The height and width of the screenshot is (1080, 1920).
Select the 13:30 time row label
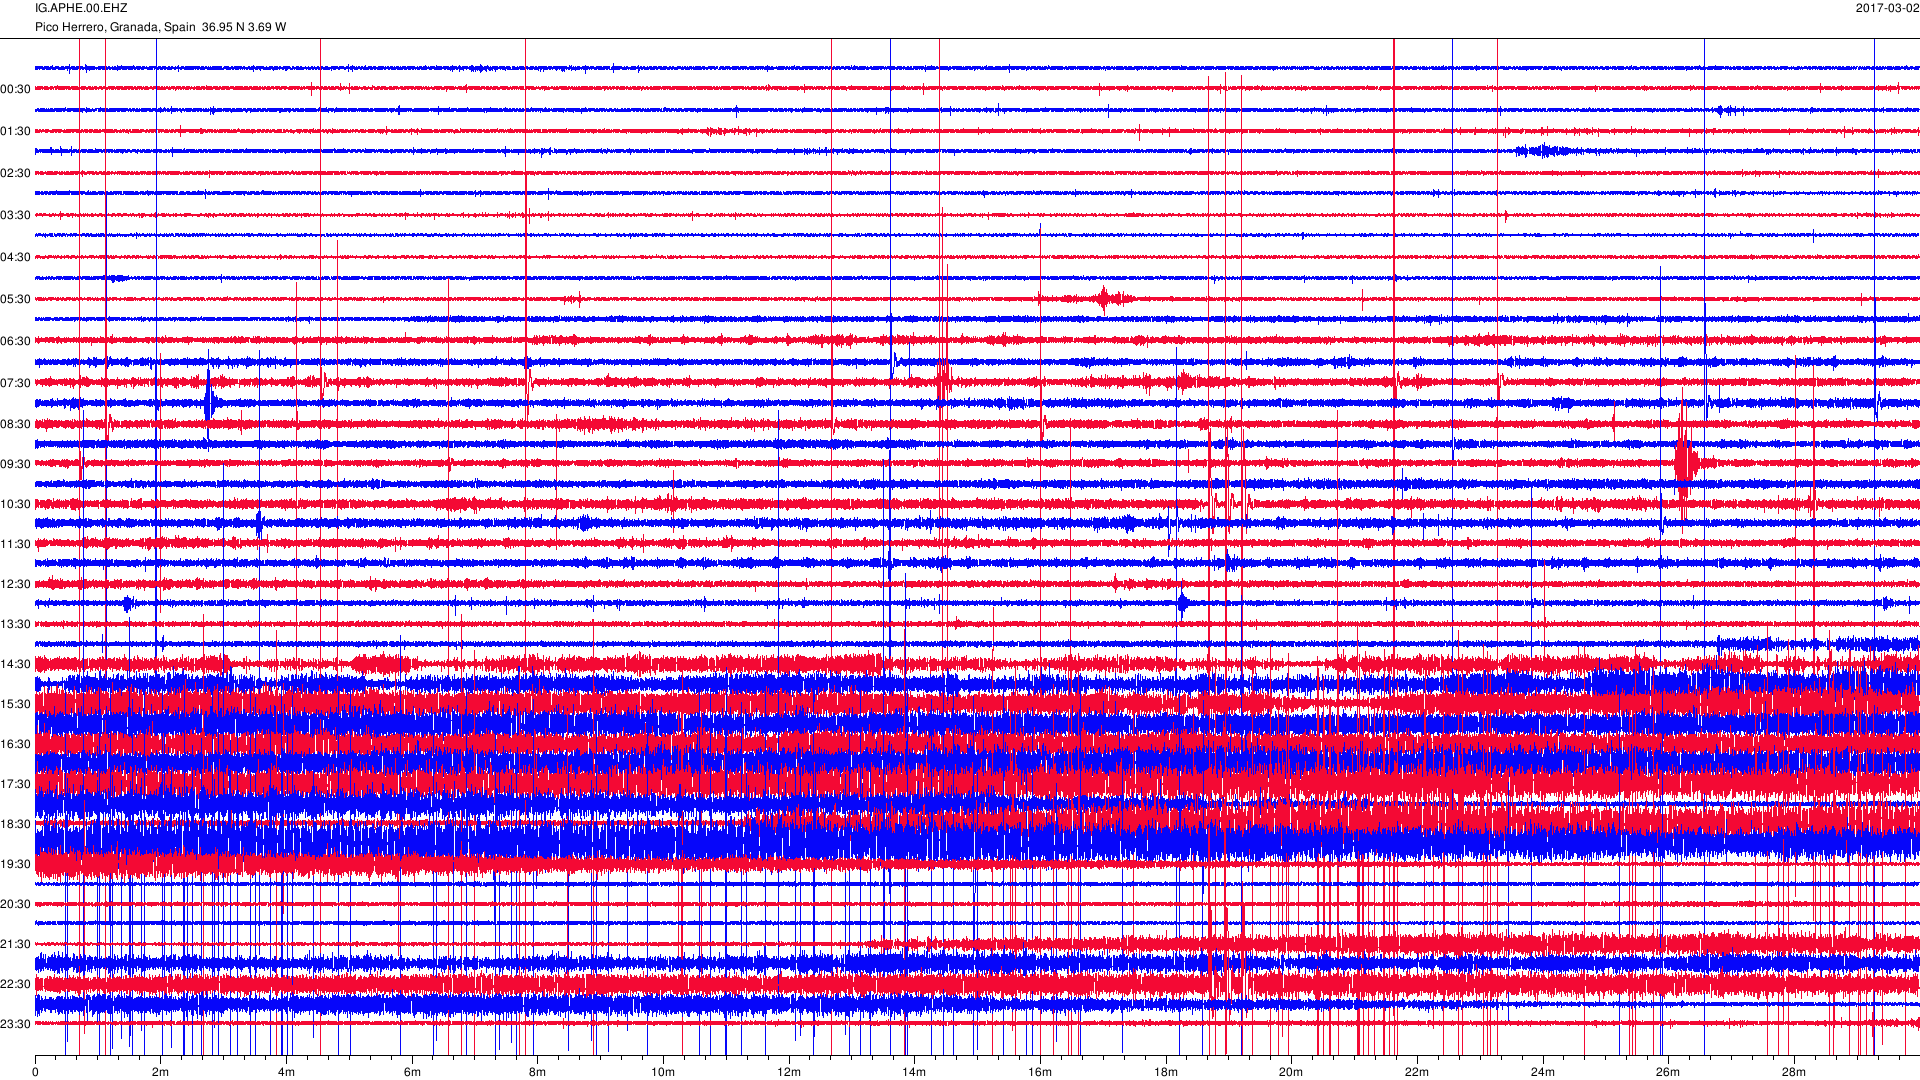tap(16, 624)
